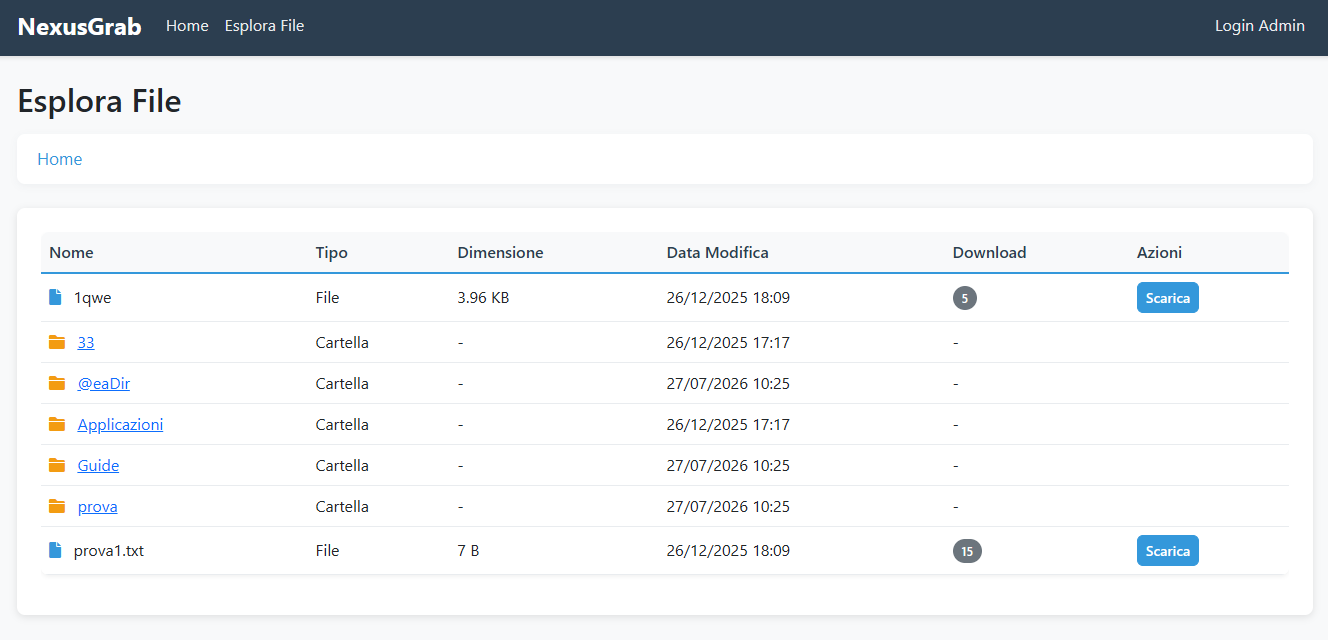Click the Cartella type cell for @eaDir
1328x640 pixels.
[342, 383]
